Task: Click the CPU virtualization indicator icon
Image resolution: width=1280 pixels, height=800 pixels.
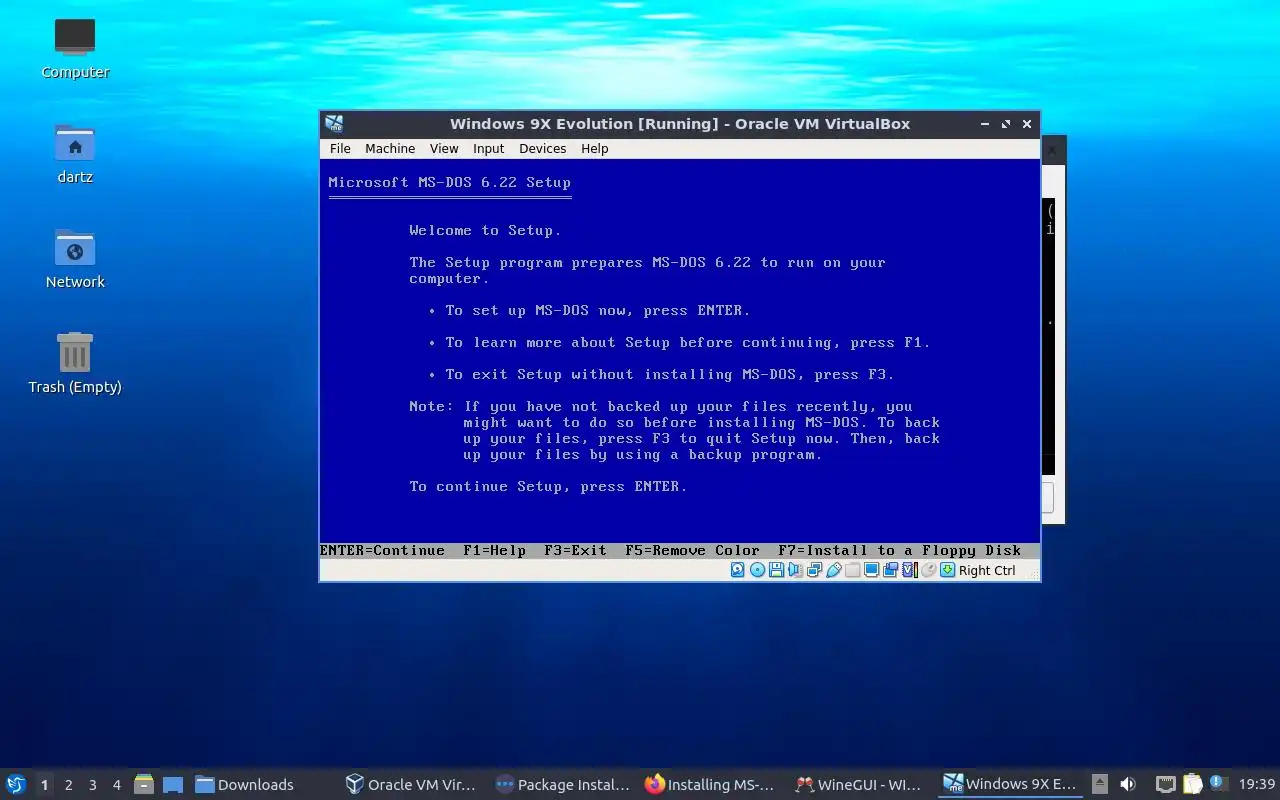Action: pyautogui.click(x=910, y=570)
